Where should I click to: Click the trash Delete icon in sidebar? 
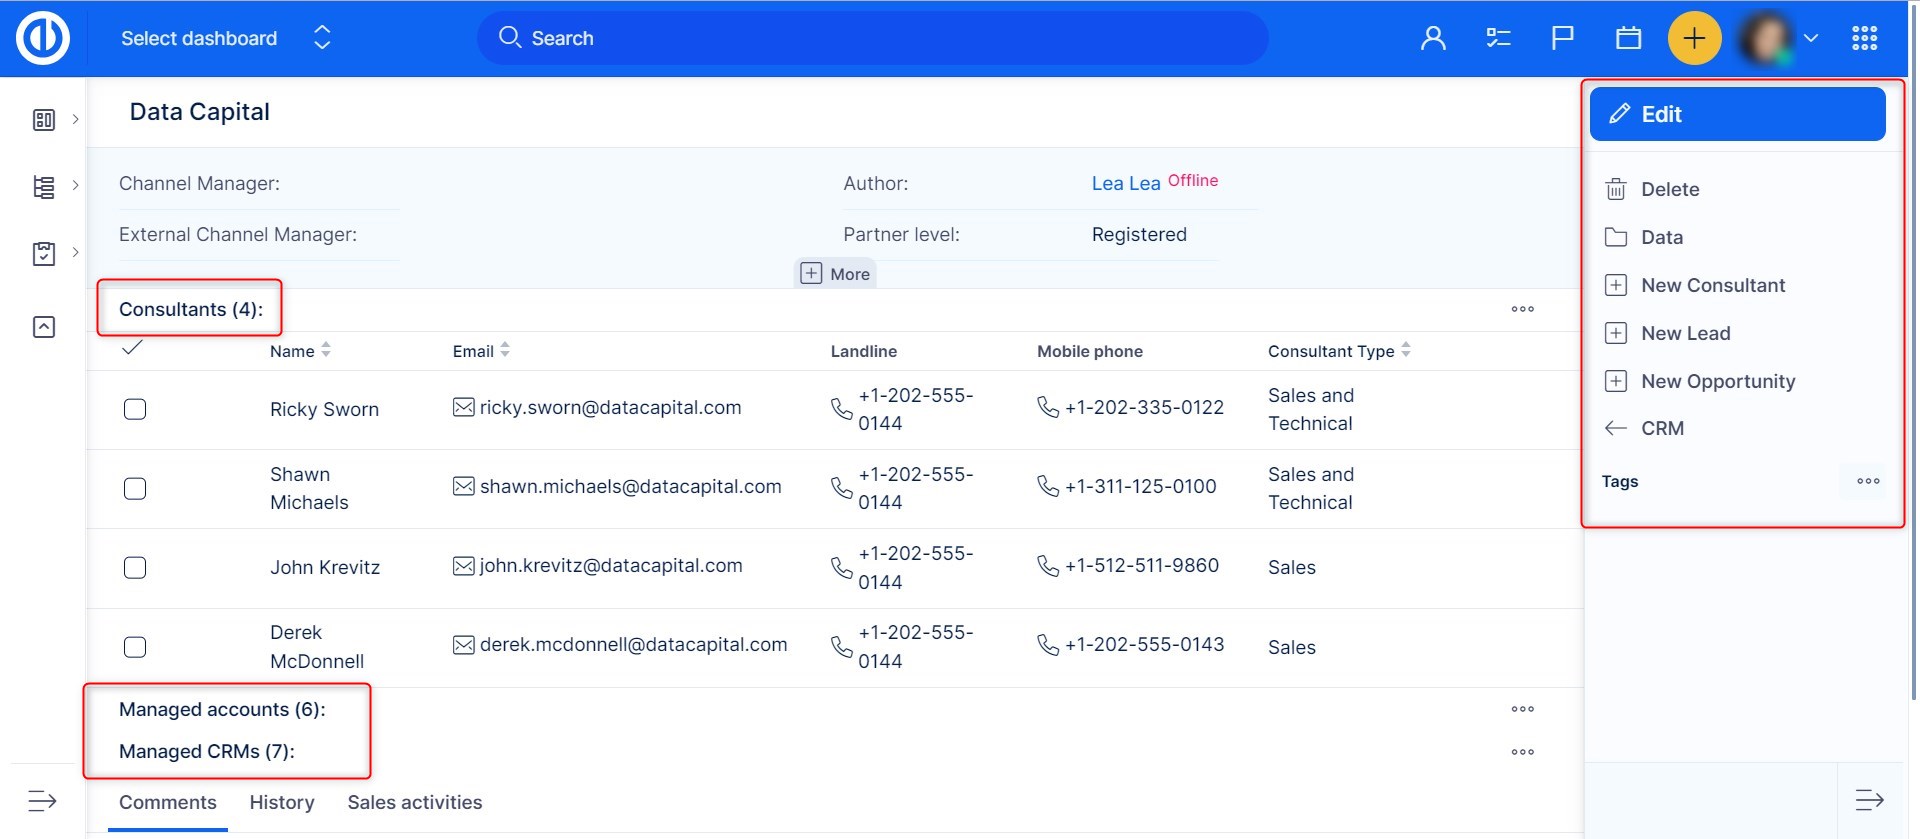[1615, 189]
